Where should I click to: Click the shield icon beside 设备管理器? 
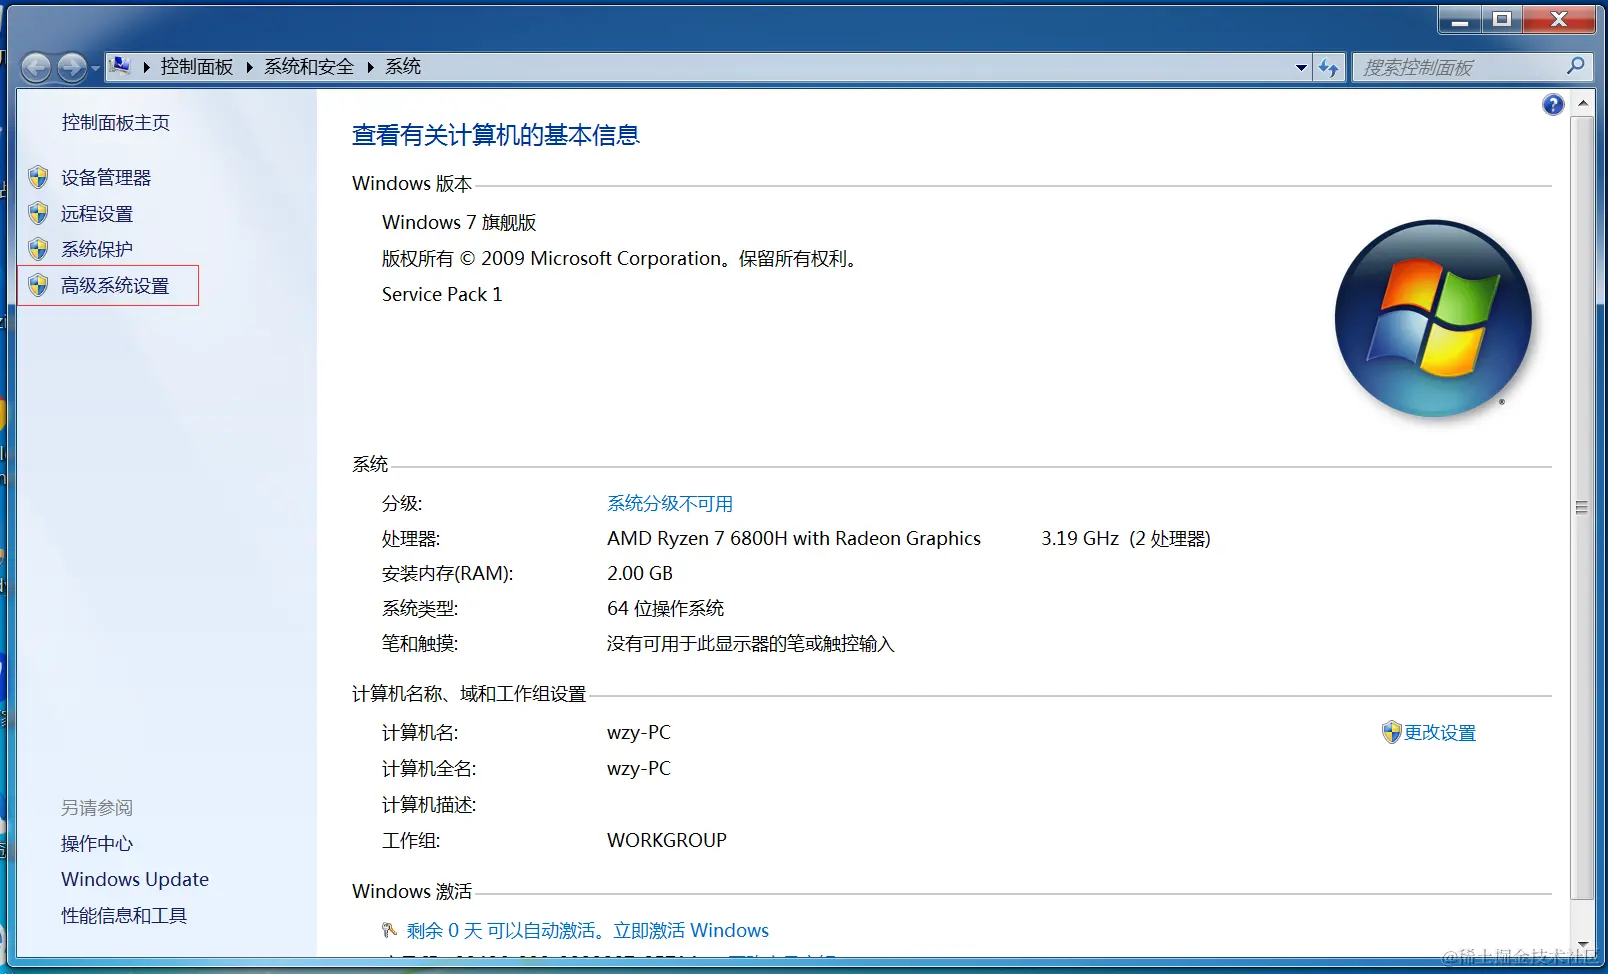click(38, 177)
